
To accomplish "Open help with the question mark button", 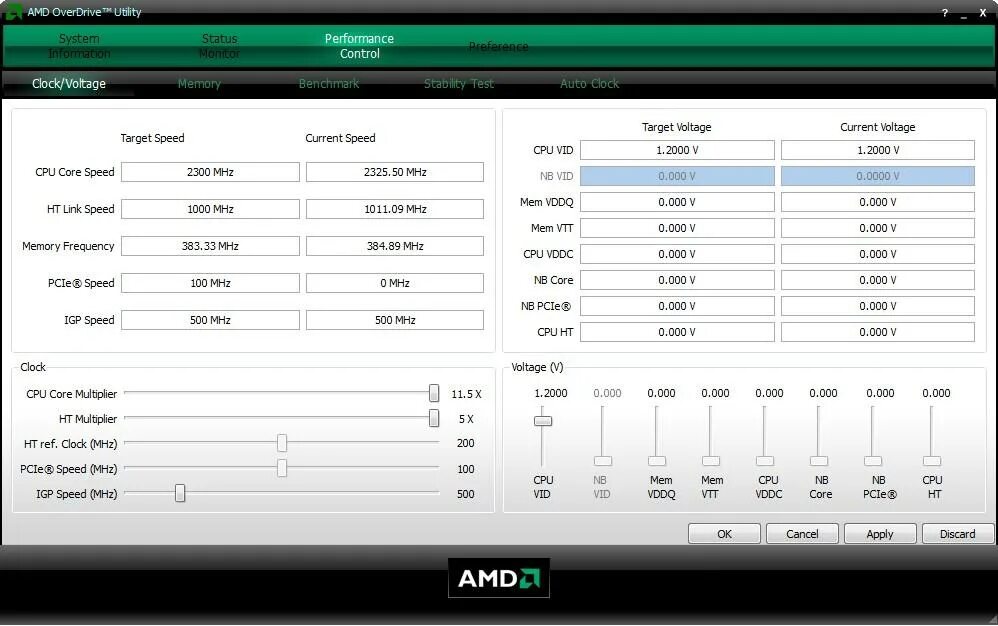I will point(945,13).
